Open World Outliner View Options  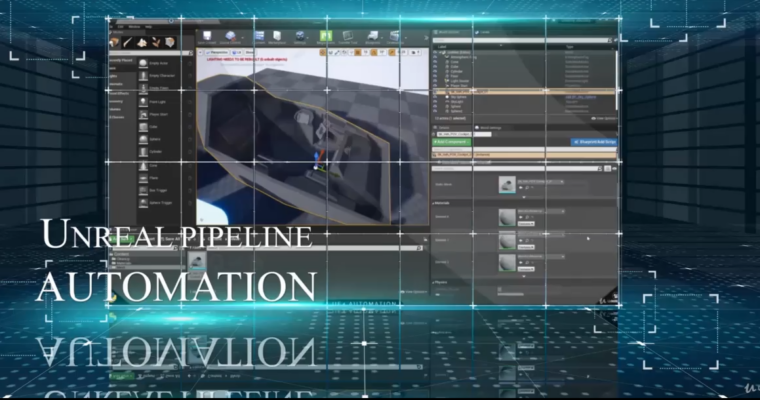click(x=604, y=118)
